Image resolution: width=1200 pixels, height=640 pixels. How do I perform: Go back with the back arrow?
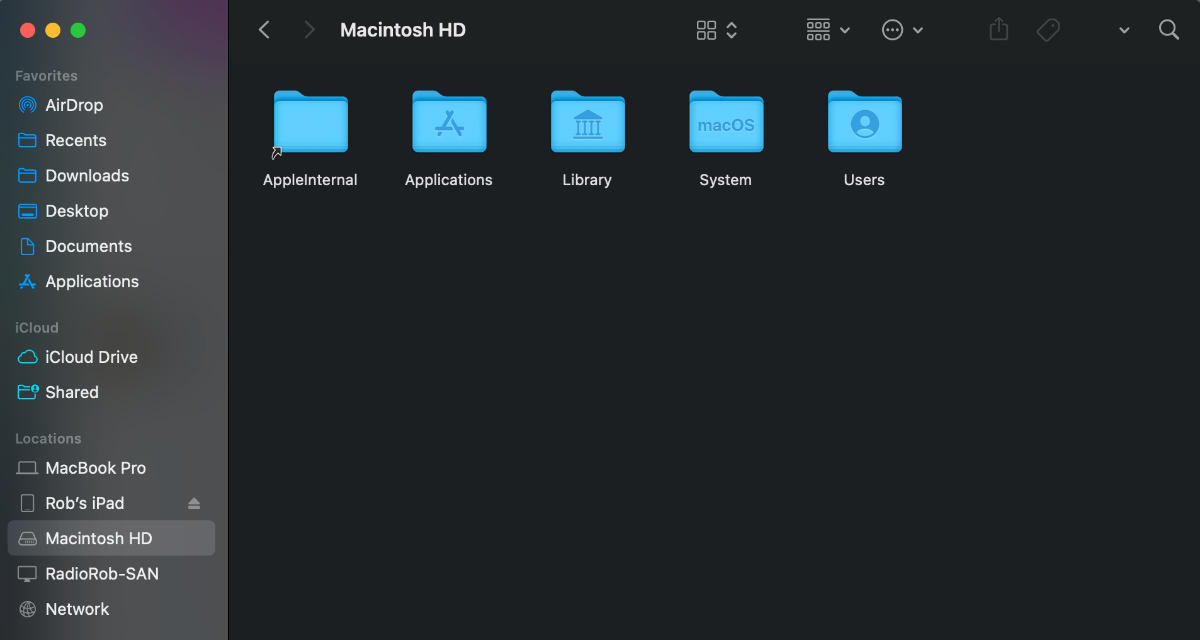[264, 30]
